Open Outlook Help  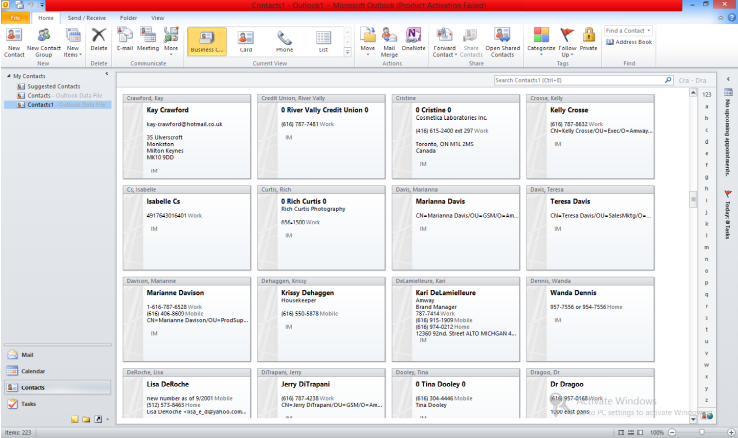click(732, 18)
